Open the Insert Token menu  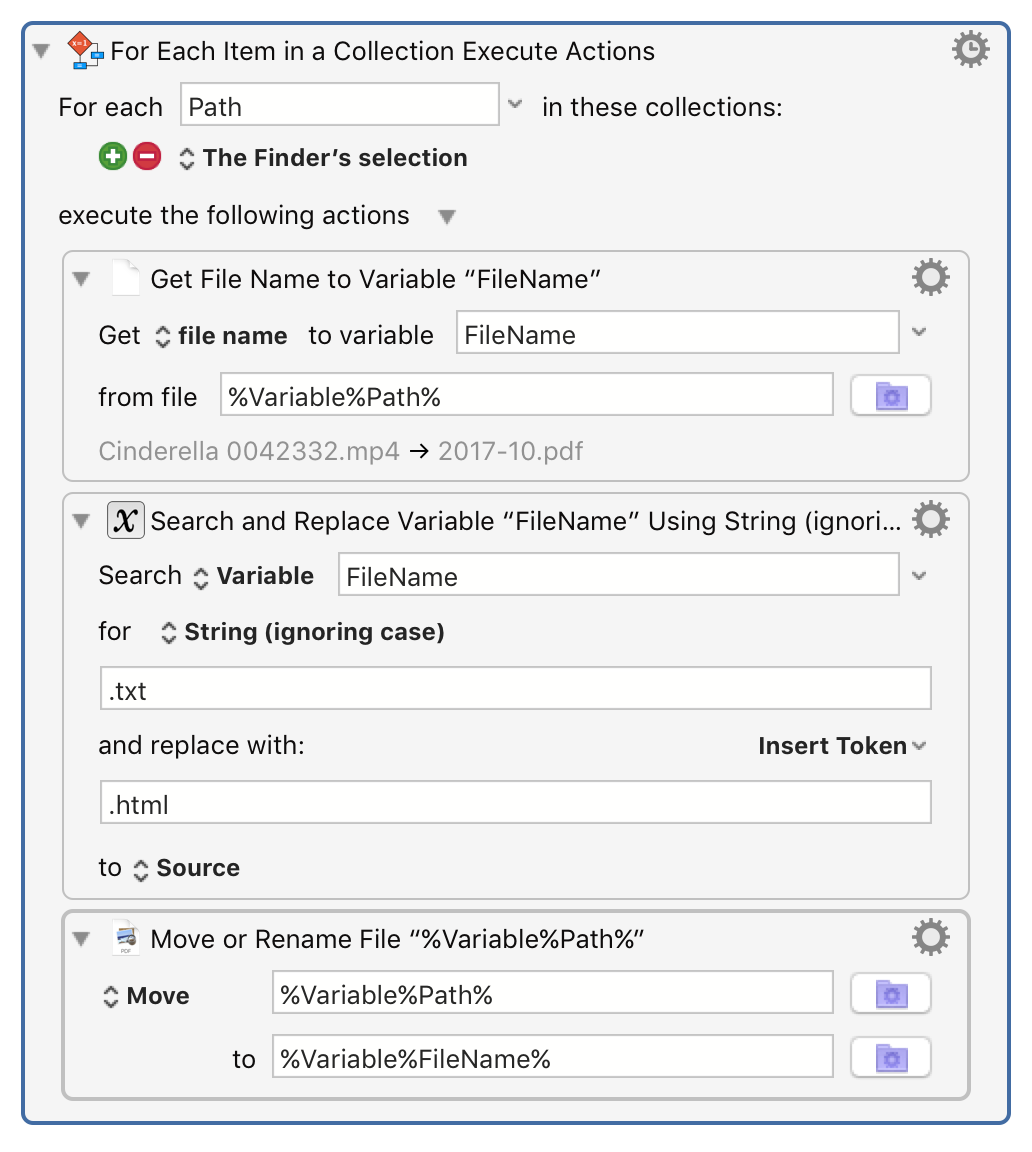(841, 746)
